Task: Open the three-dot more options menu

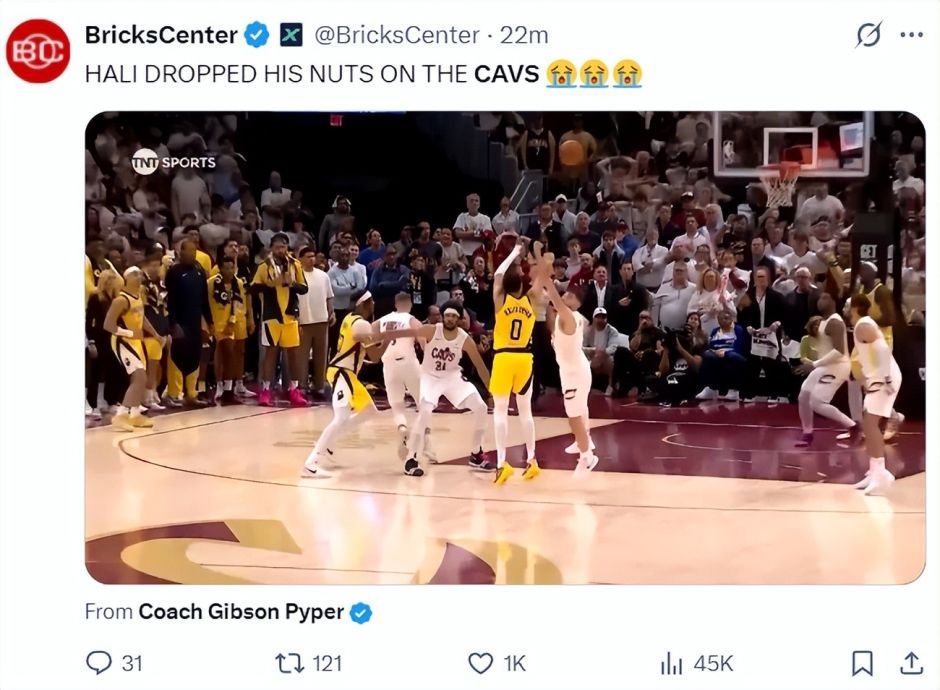Action: coord(911,35)
